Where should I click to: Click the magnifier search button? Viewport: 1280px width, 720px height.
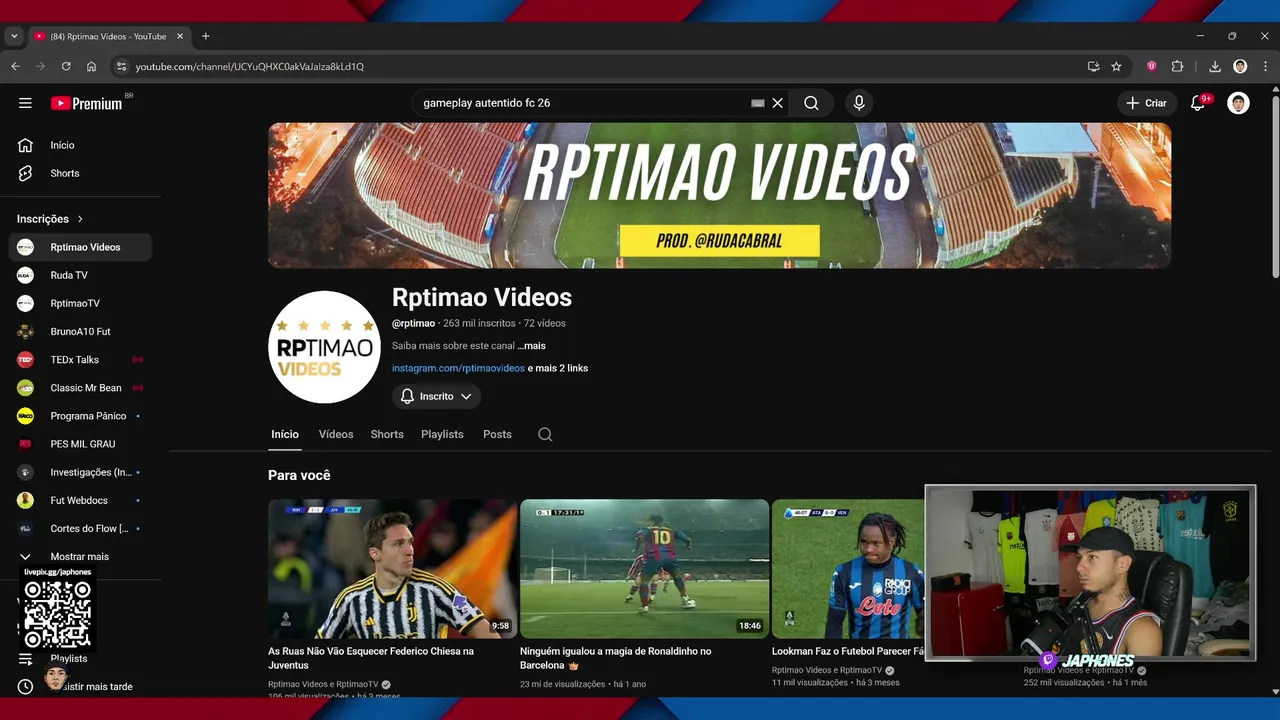point(811,103)
